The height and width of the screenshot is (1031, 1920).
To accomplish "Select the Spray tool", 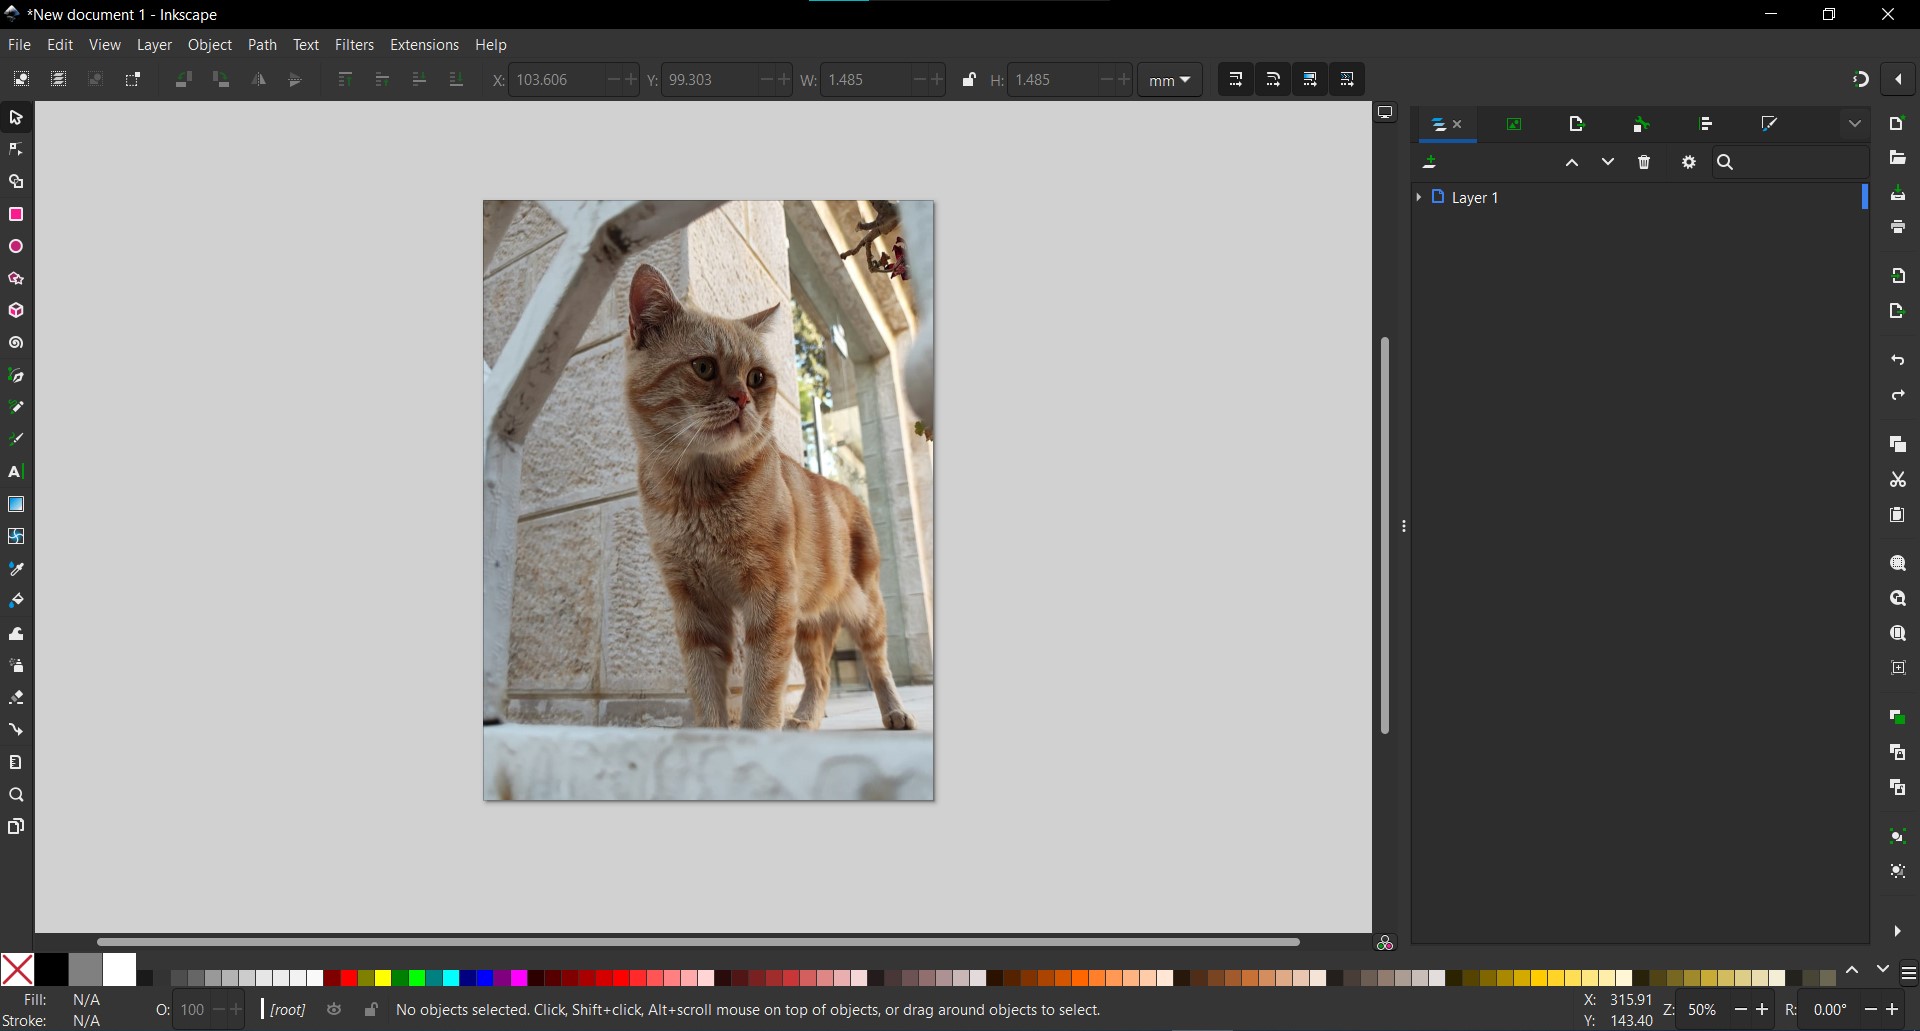I will (16, 666).
